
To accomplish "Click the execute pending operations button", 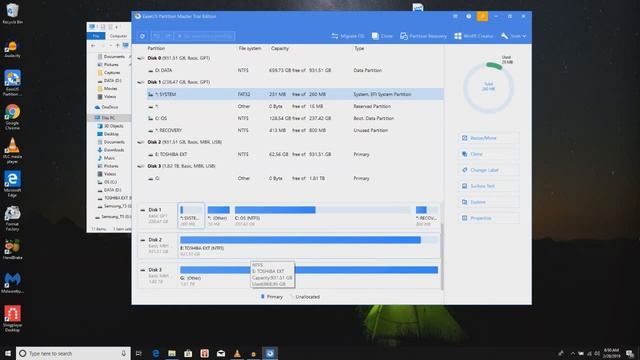I will pyautogui.click(x=205, y=36).
